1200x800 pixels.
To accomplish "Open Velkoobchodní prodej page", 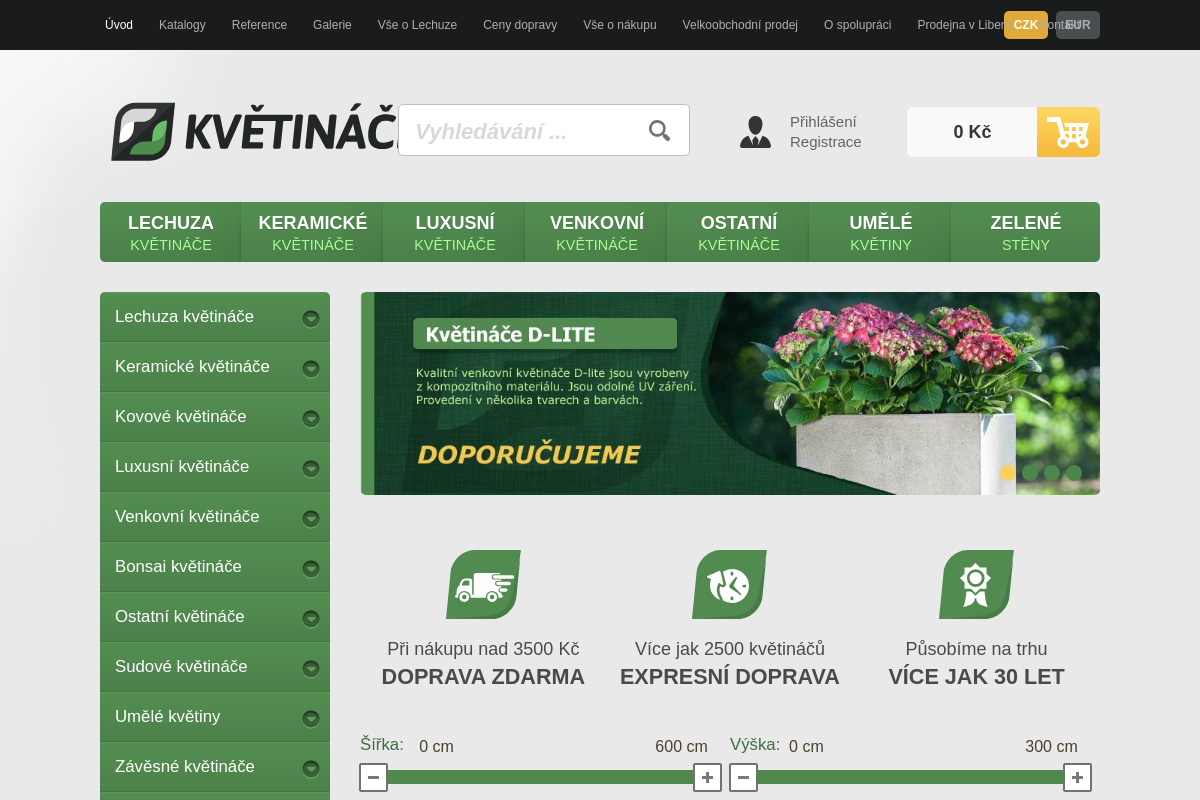I will pos(740,25).
